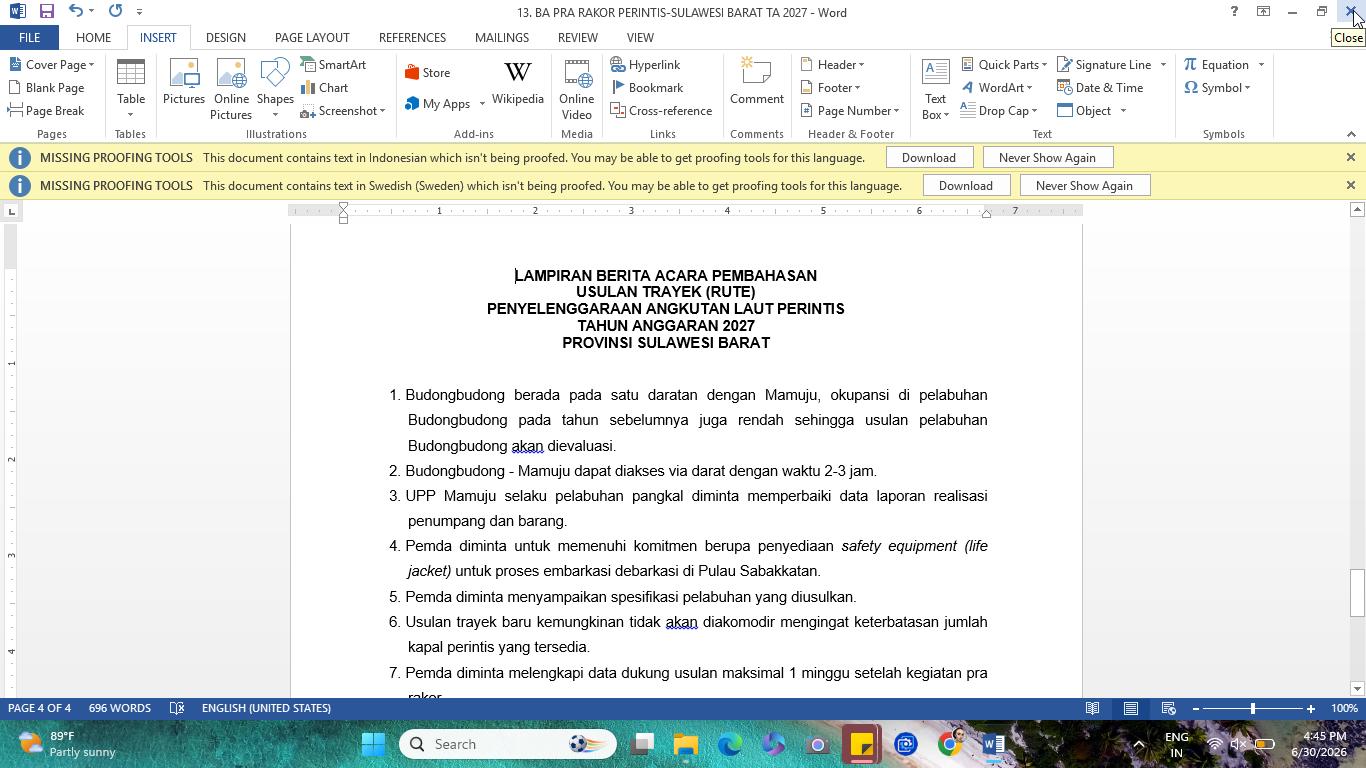
Task: Insert a Signature Line
Action: (x=1104, y=64)
